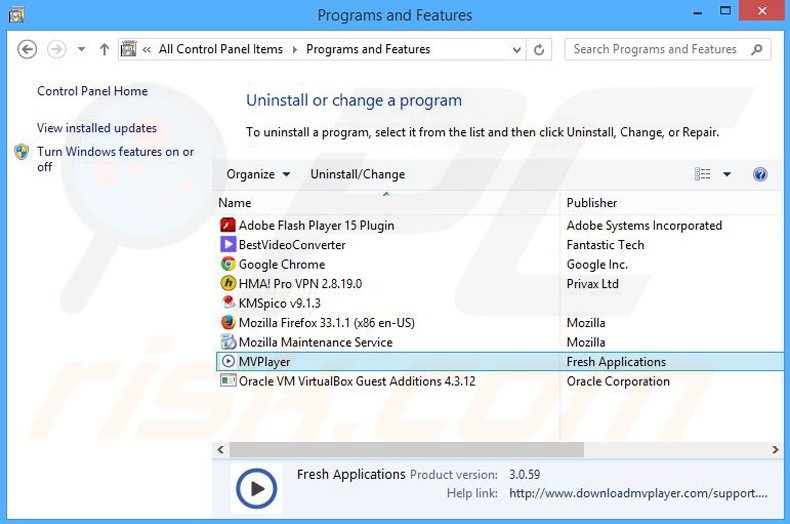
Task: Select Google Chrome program name
Action: (x=282, y=265)
